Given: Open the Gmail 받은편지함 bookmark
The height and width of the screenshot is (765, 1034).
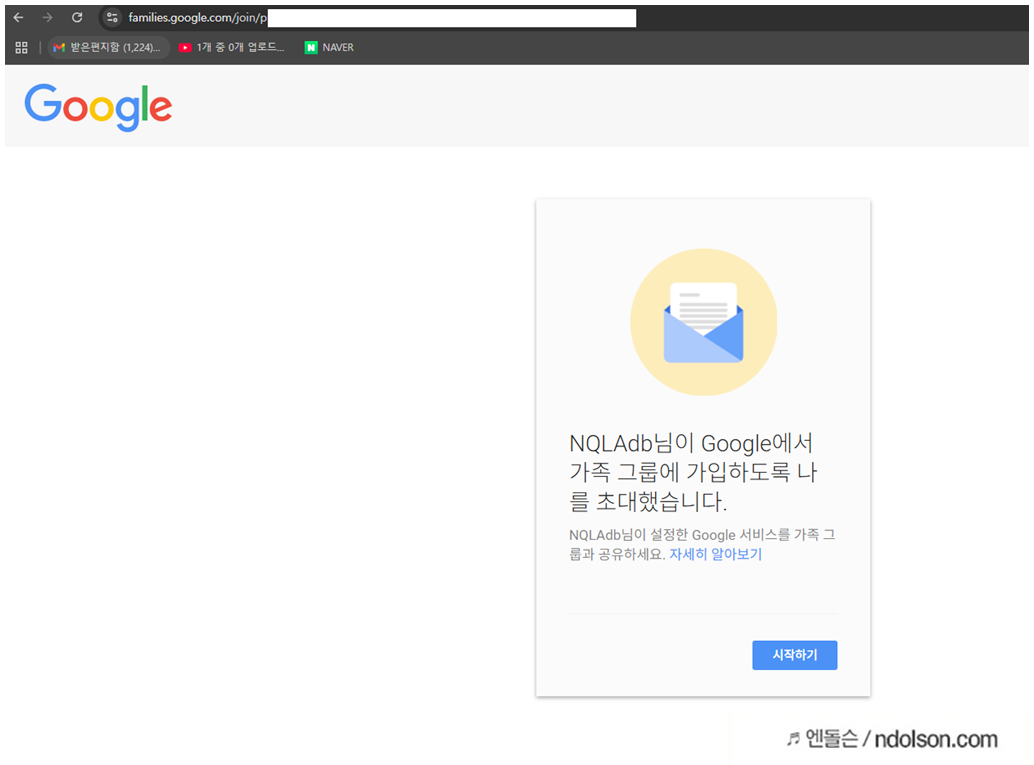Looking at the screenshot, I should click(107, 47).
